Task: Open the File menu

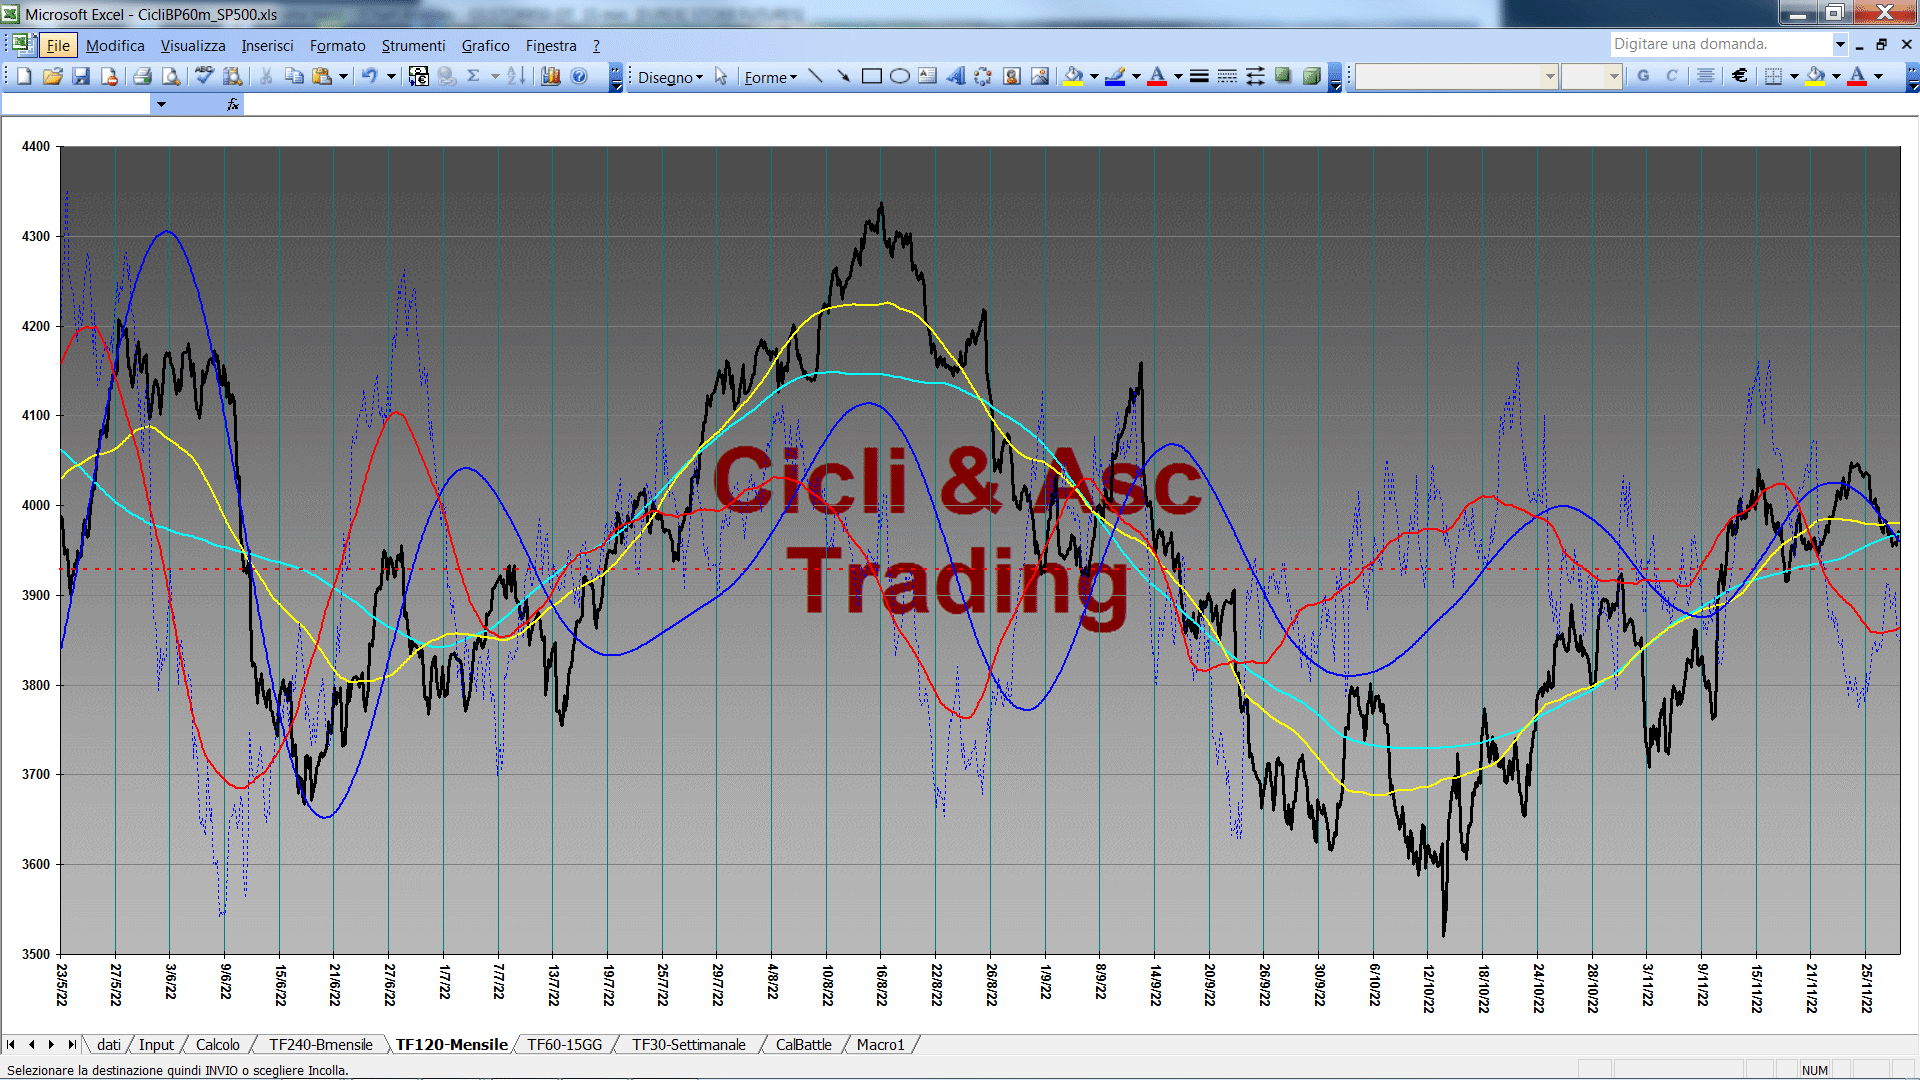Action: pos(58,45)
